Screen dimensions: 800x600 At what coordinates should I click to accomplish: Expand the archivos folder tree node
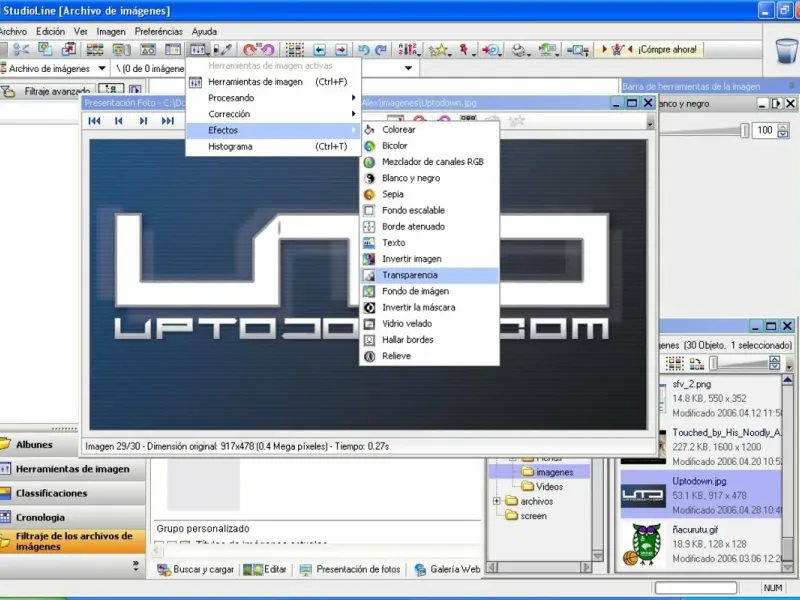point(496,501)
